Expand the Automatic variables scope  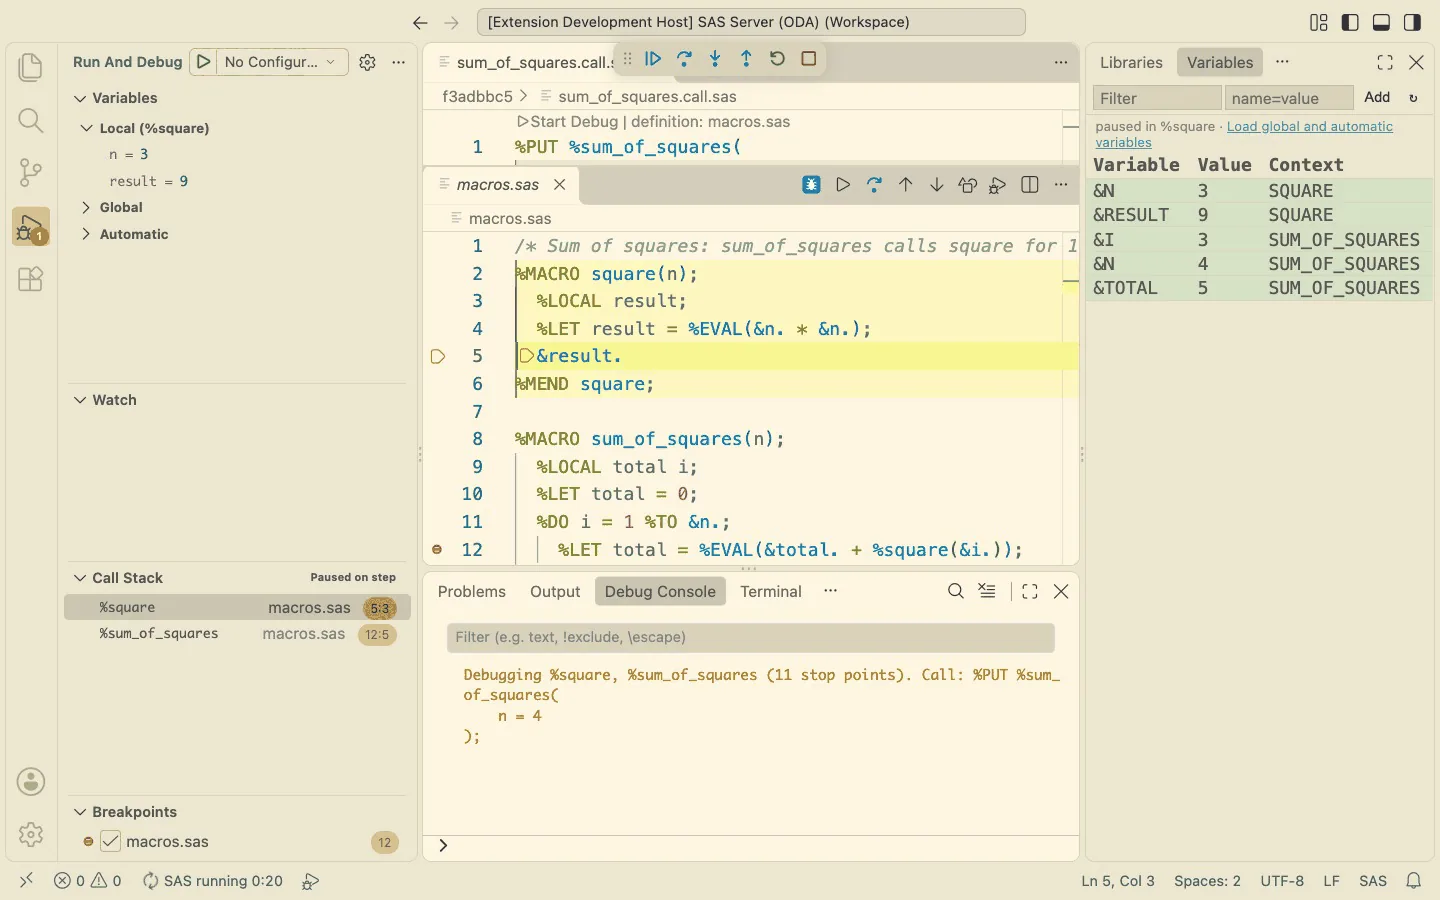(x=87, y=234)
